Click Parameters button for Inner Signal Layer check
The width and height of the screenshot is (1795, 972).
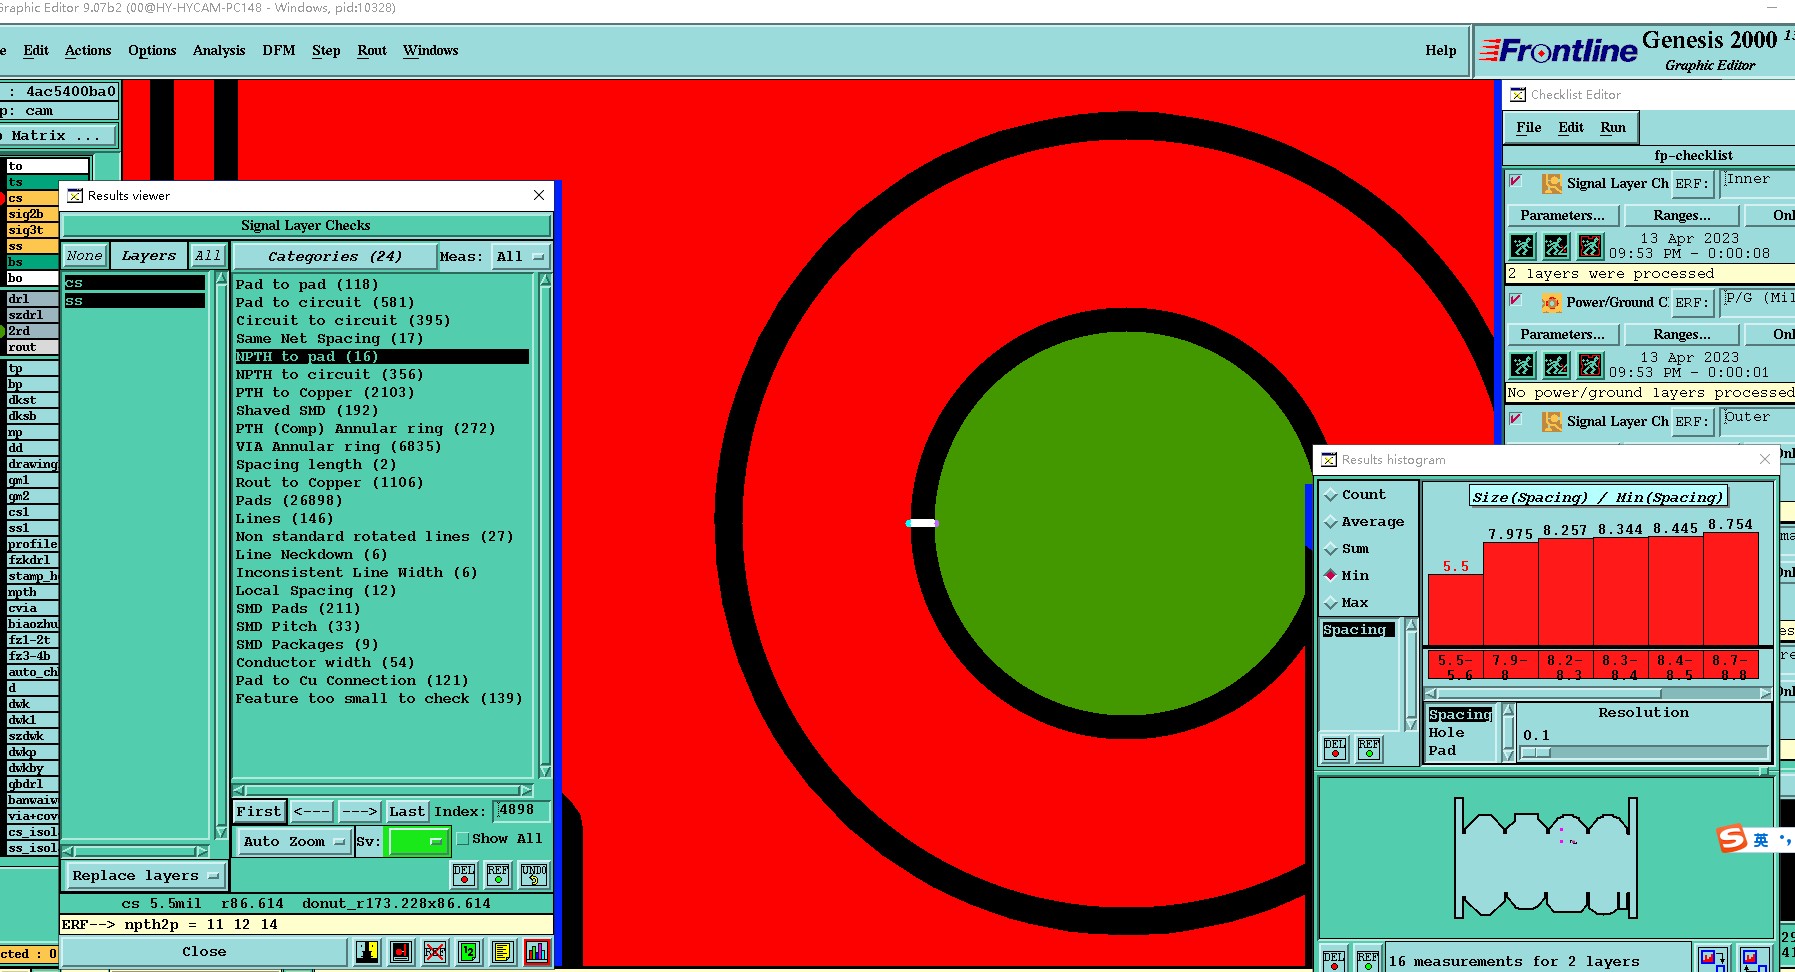1562,216
